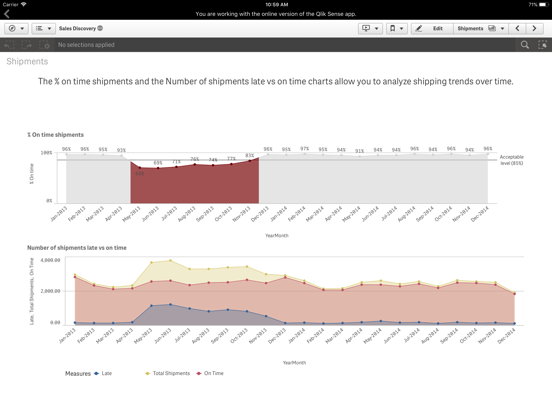The image size is (552, 414).
Task: Click the Measures legend heading
Action: point(78,374)
